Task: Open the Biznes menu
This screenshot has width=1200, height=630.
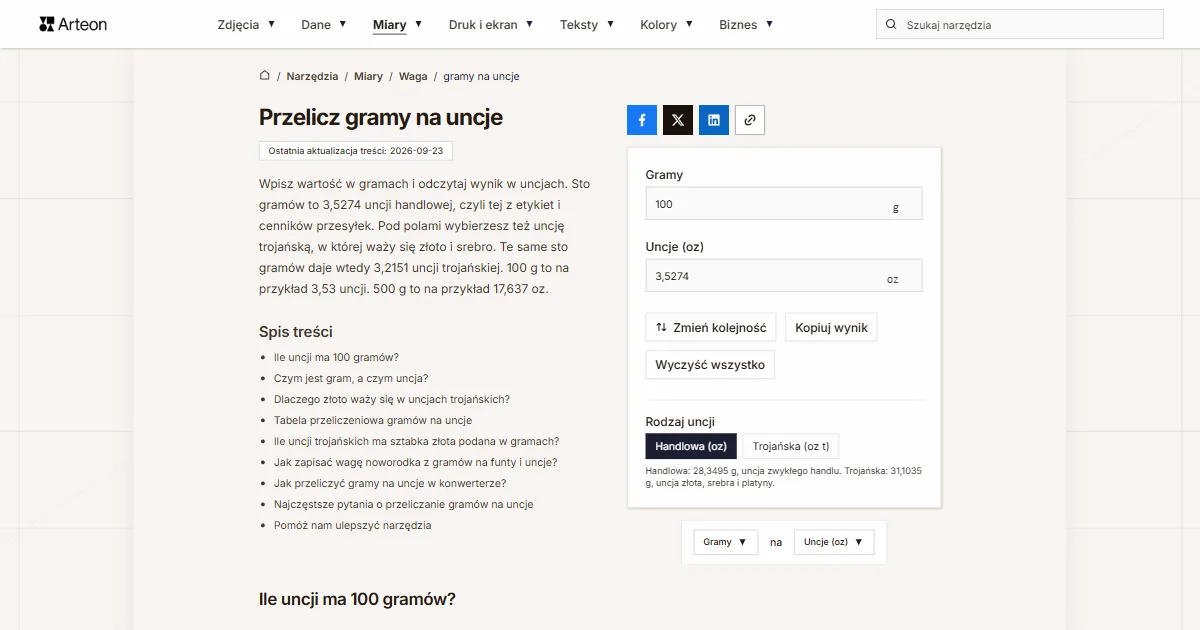Action: [746, 24]
